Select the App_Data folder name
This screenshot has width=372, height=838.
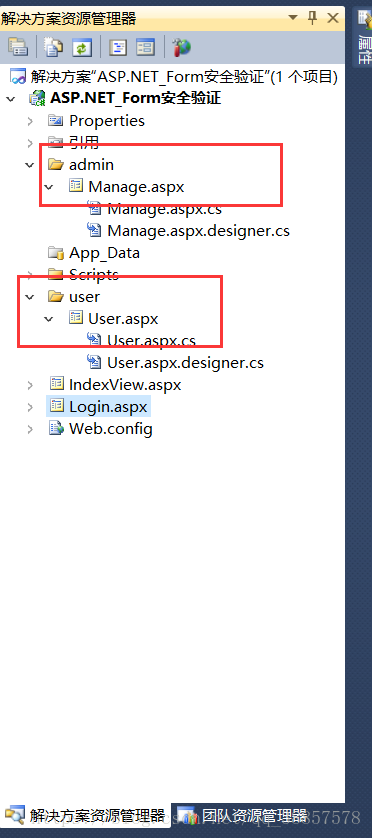pyautogui.click(x=104, y=253)
